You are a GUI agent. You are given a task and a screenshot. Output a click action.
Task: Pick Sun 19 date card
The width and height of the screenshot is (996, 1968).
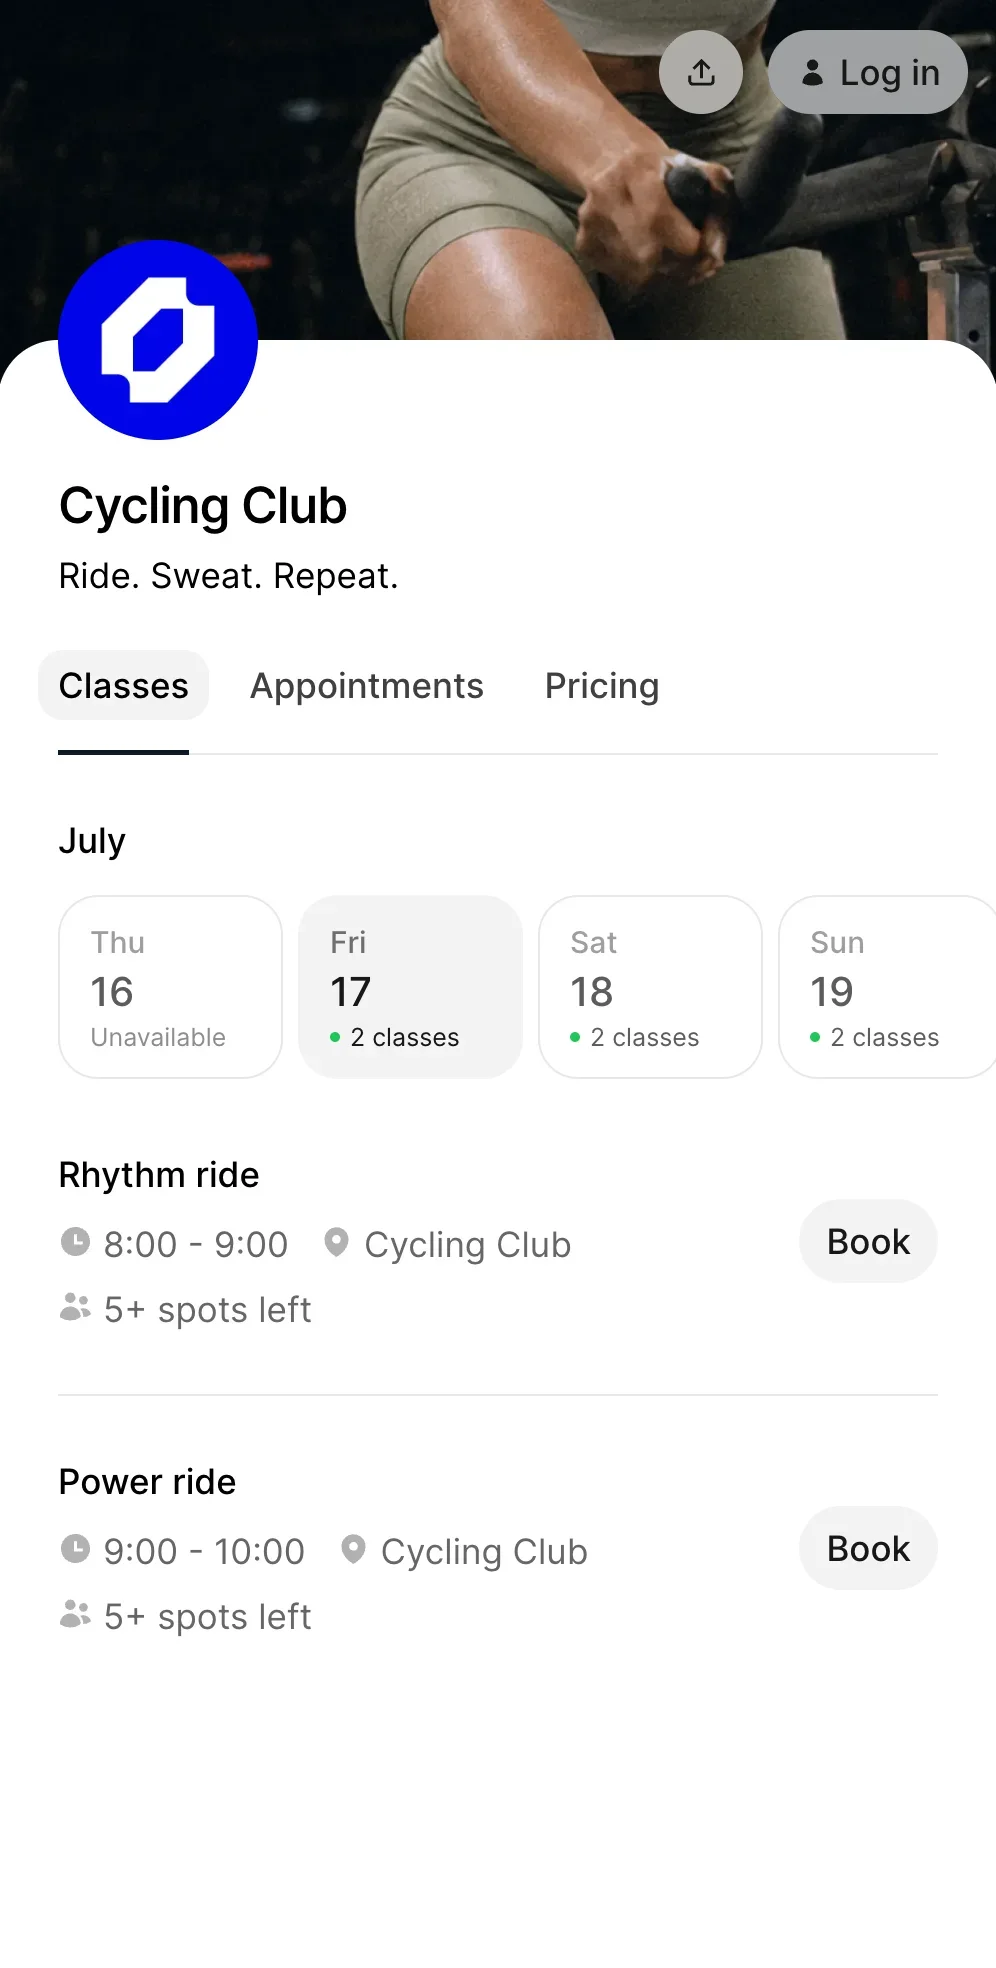(887, 987)
